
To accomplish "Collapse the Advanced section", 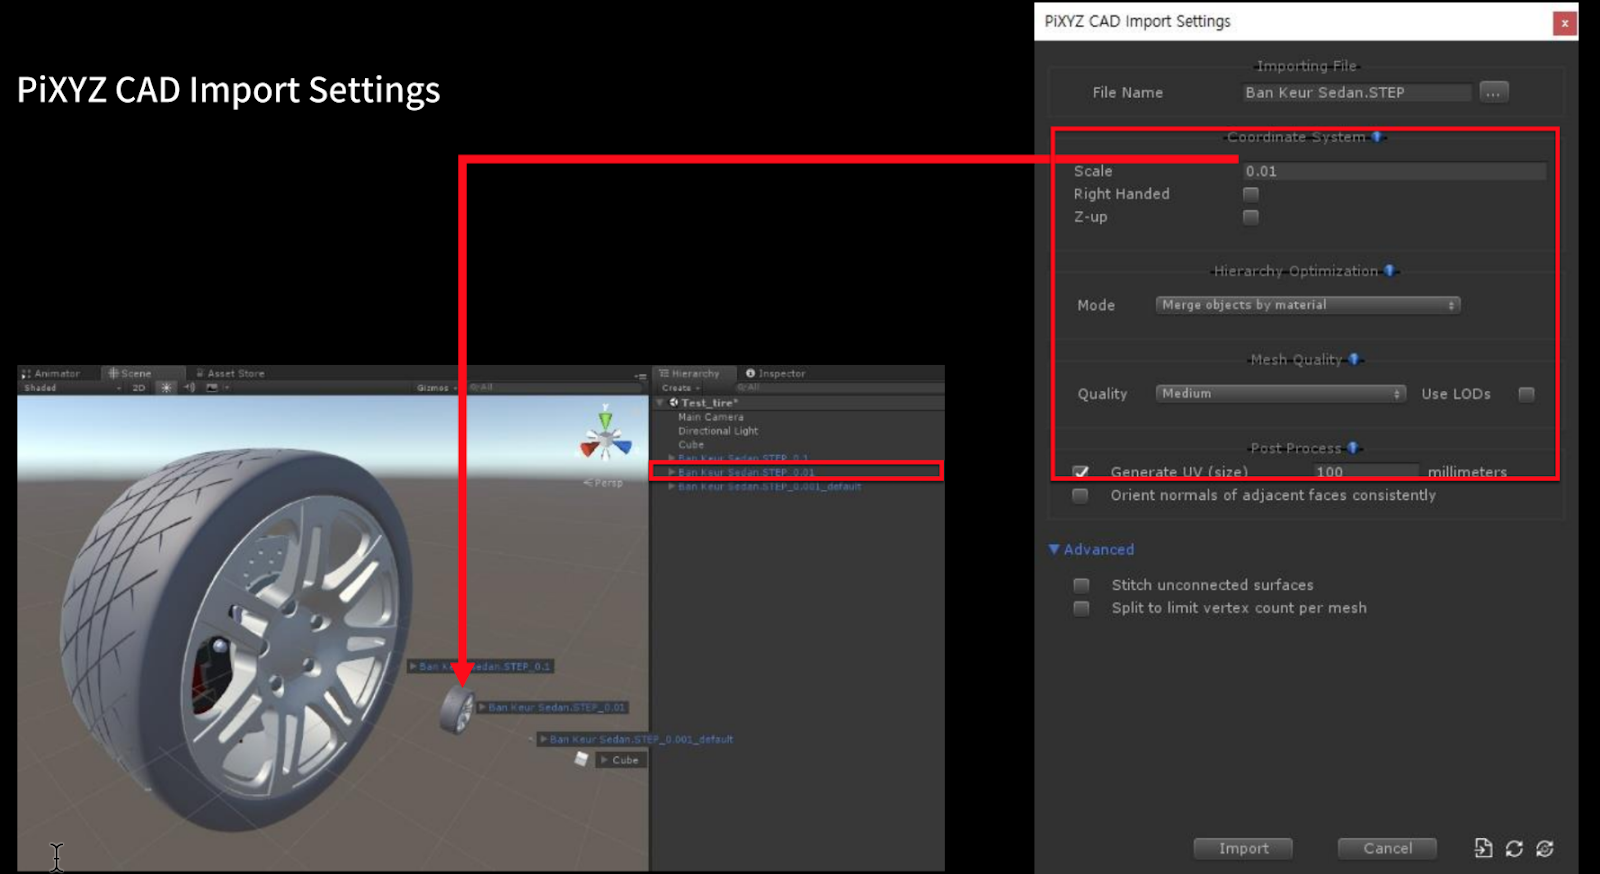I will pos(1054,549).
